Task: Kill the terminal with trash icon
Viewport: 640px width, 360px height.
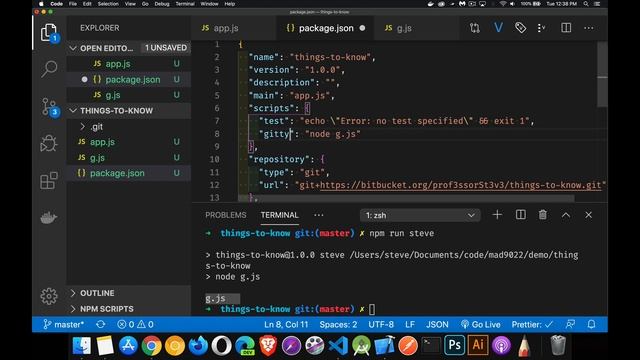Action: [542, 215]
